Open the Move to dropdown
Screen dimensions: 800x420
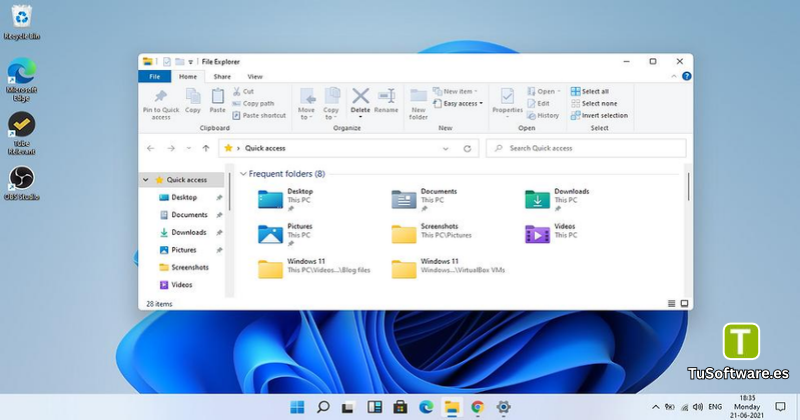(306, 104)
